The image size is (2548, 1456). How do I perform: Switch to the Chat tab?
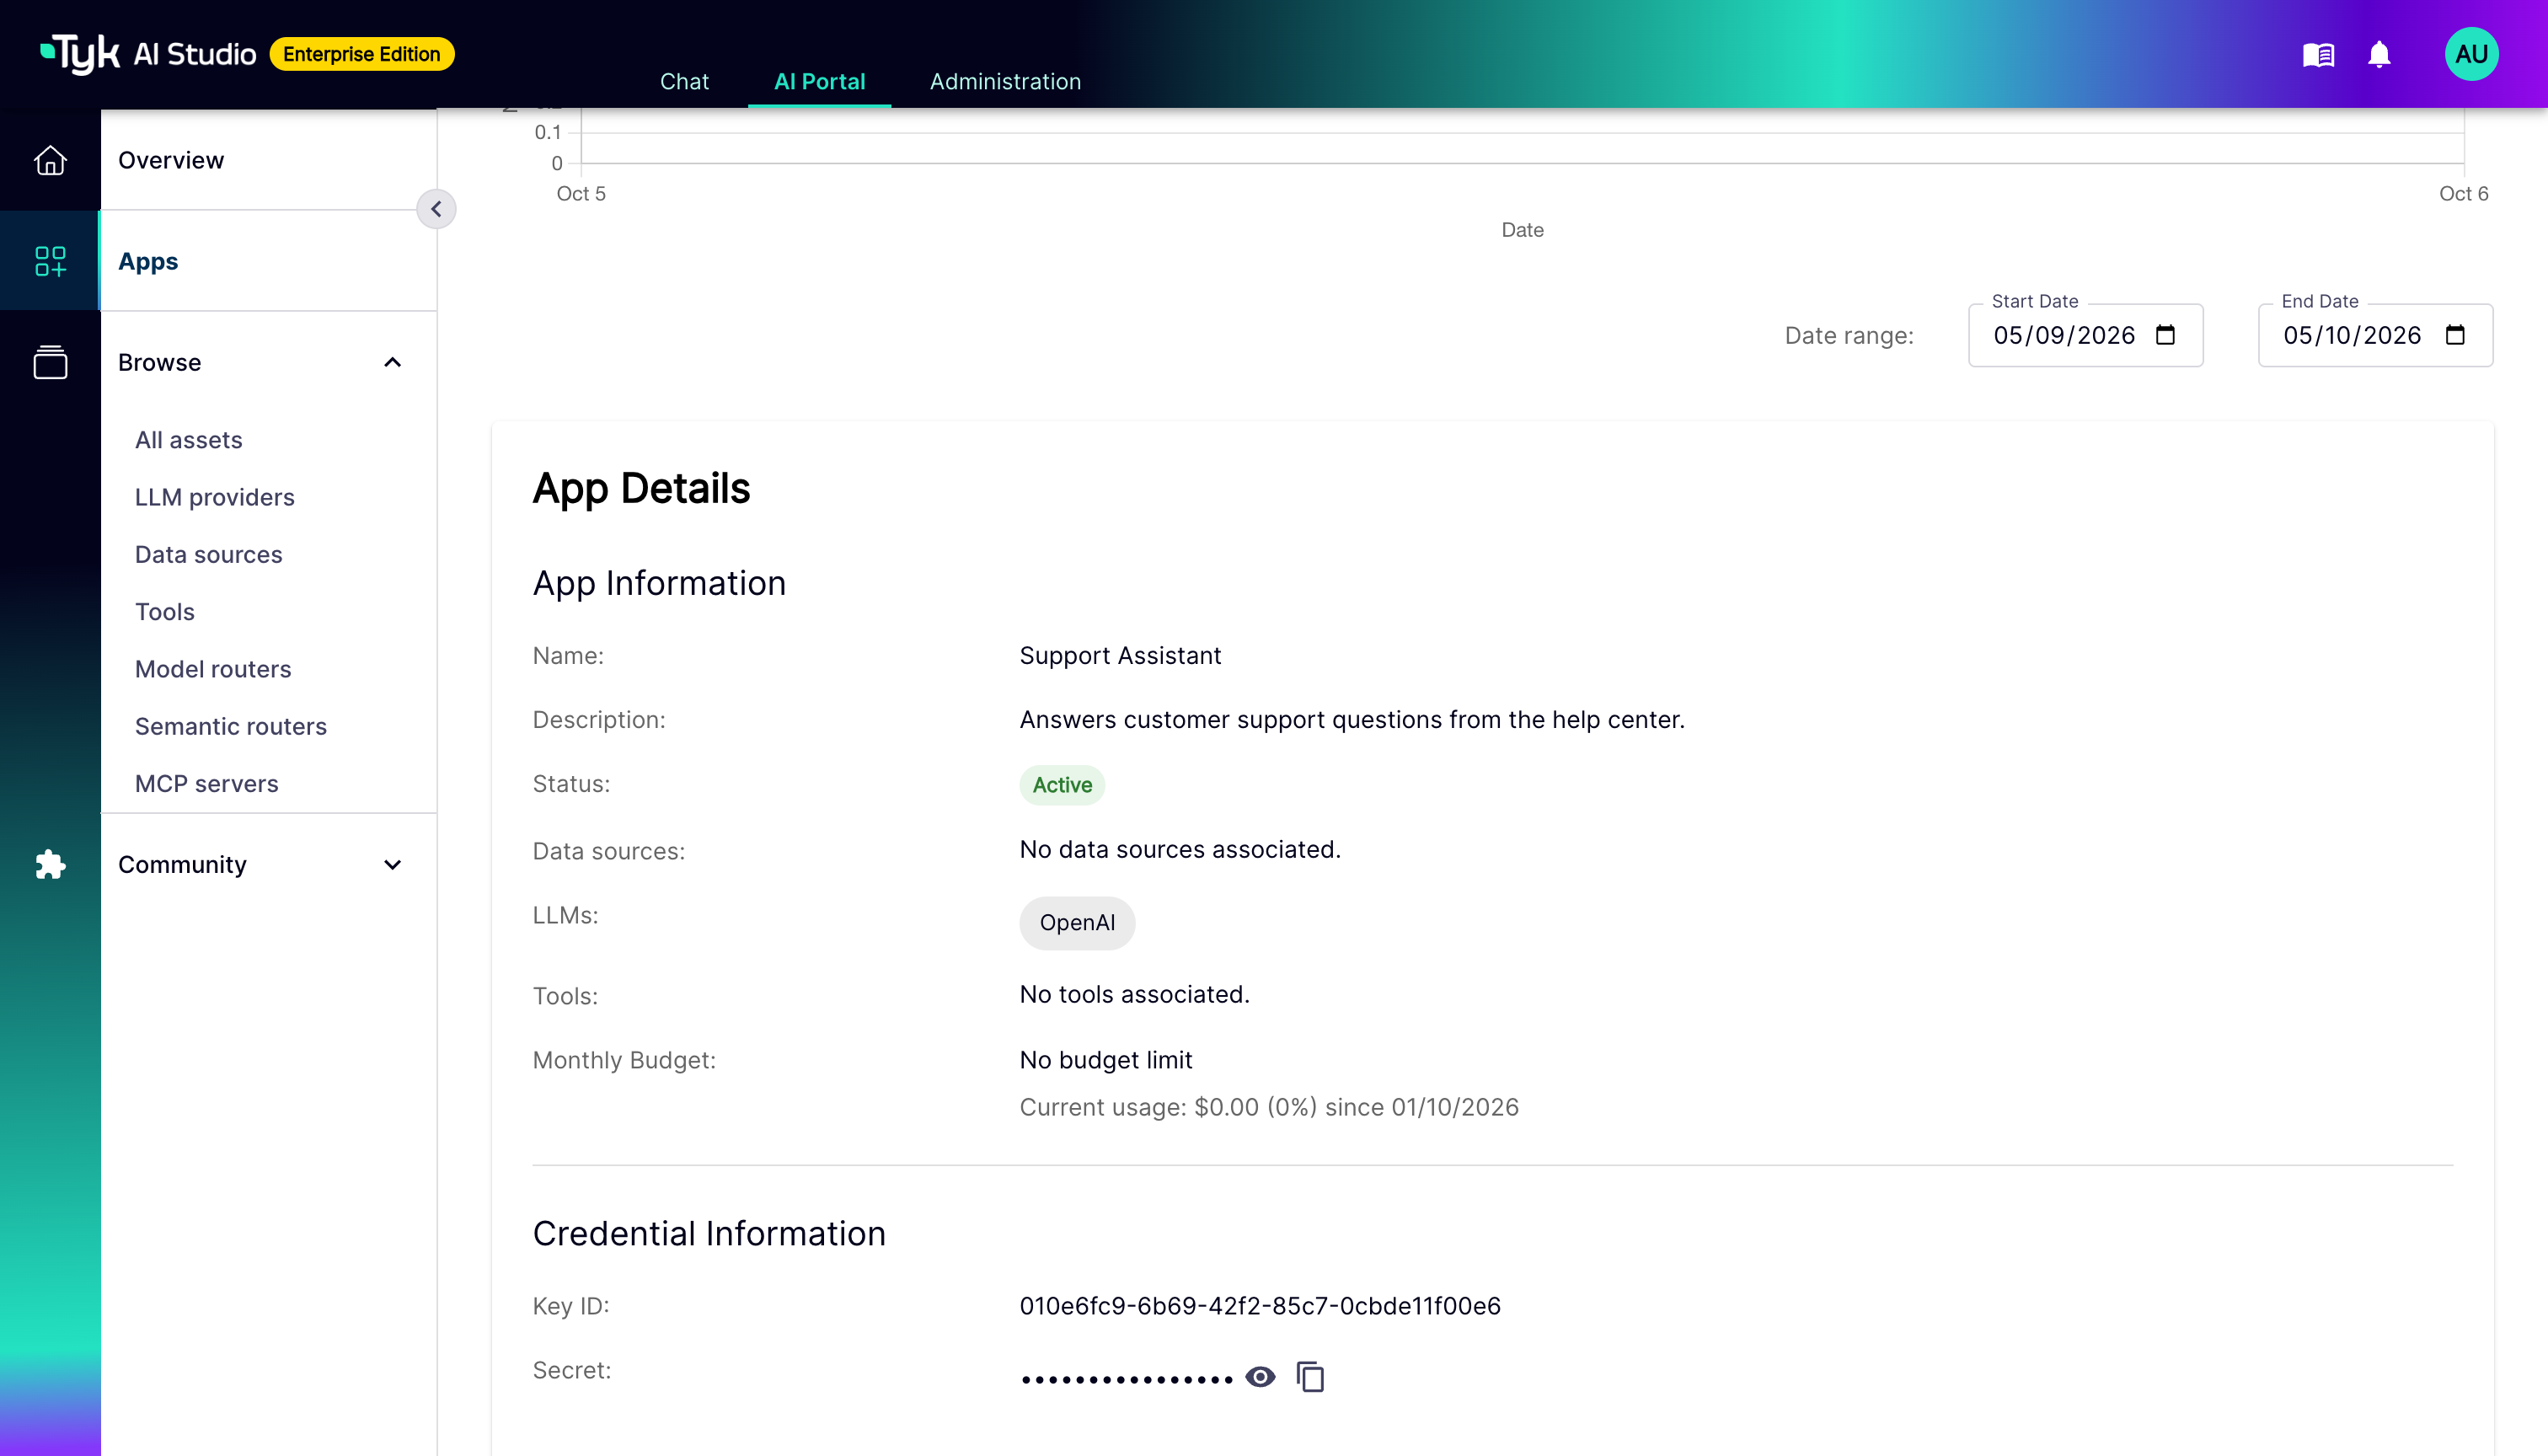tap(684, 81)
